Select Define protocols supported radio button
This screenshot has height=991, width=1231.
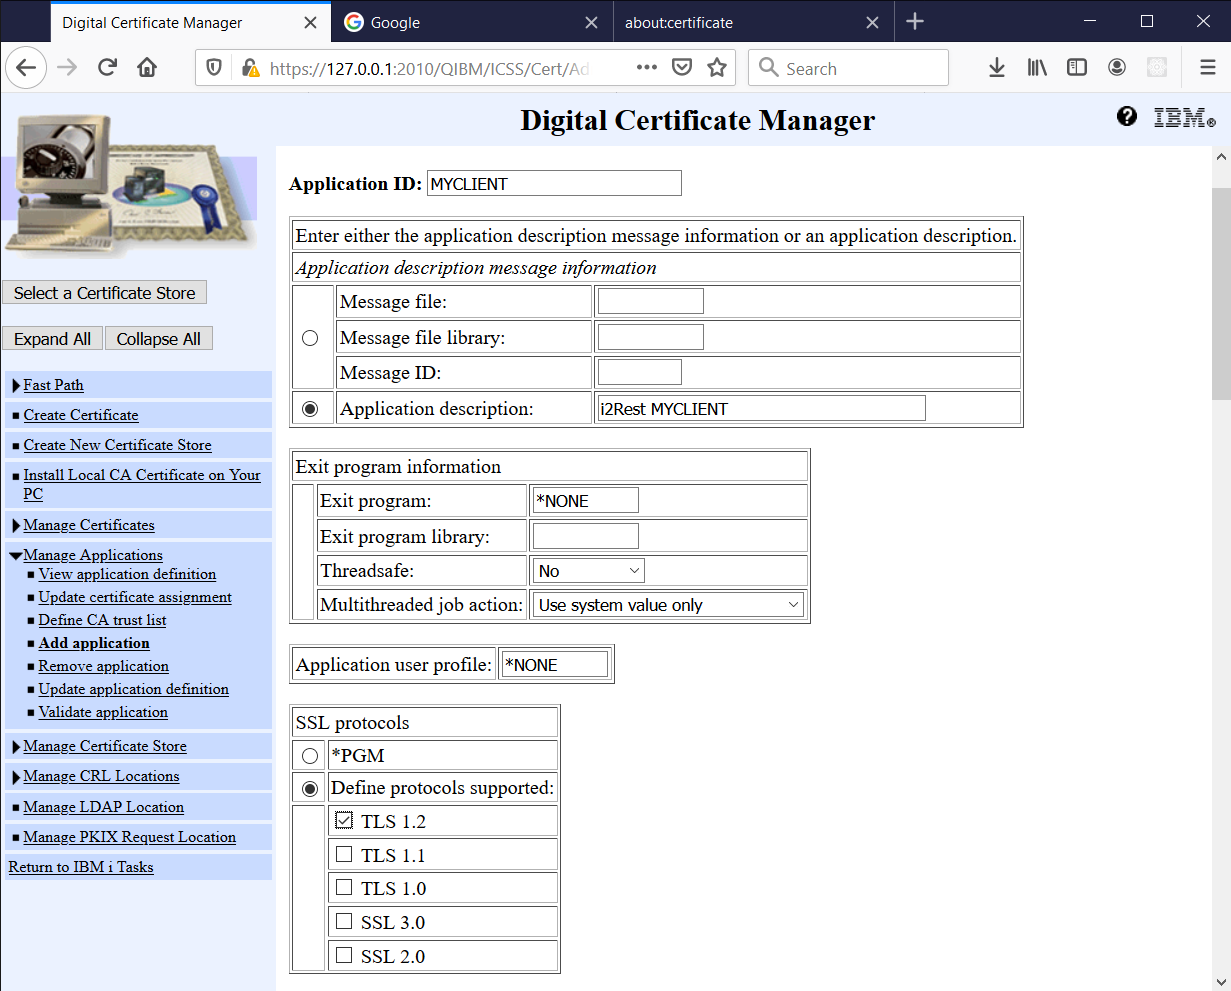click(x=310, y=789)
